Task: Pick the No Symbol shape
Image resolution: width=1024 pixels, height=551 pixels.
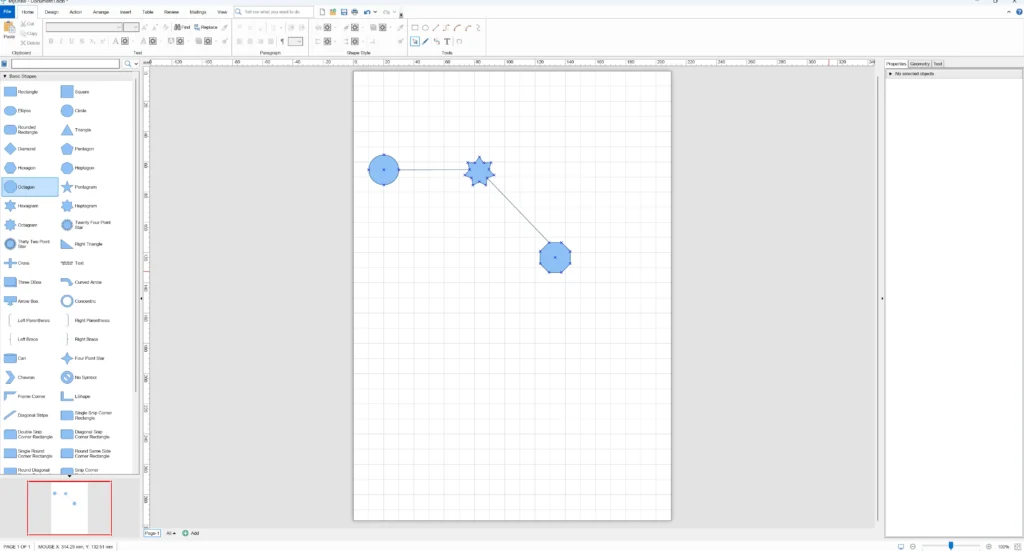Action: pyautogui.click(x=79, y=377)
